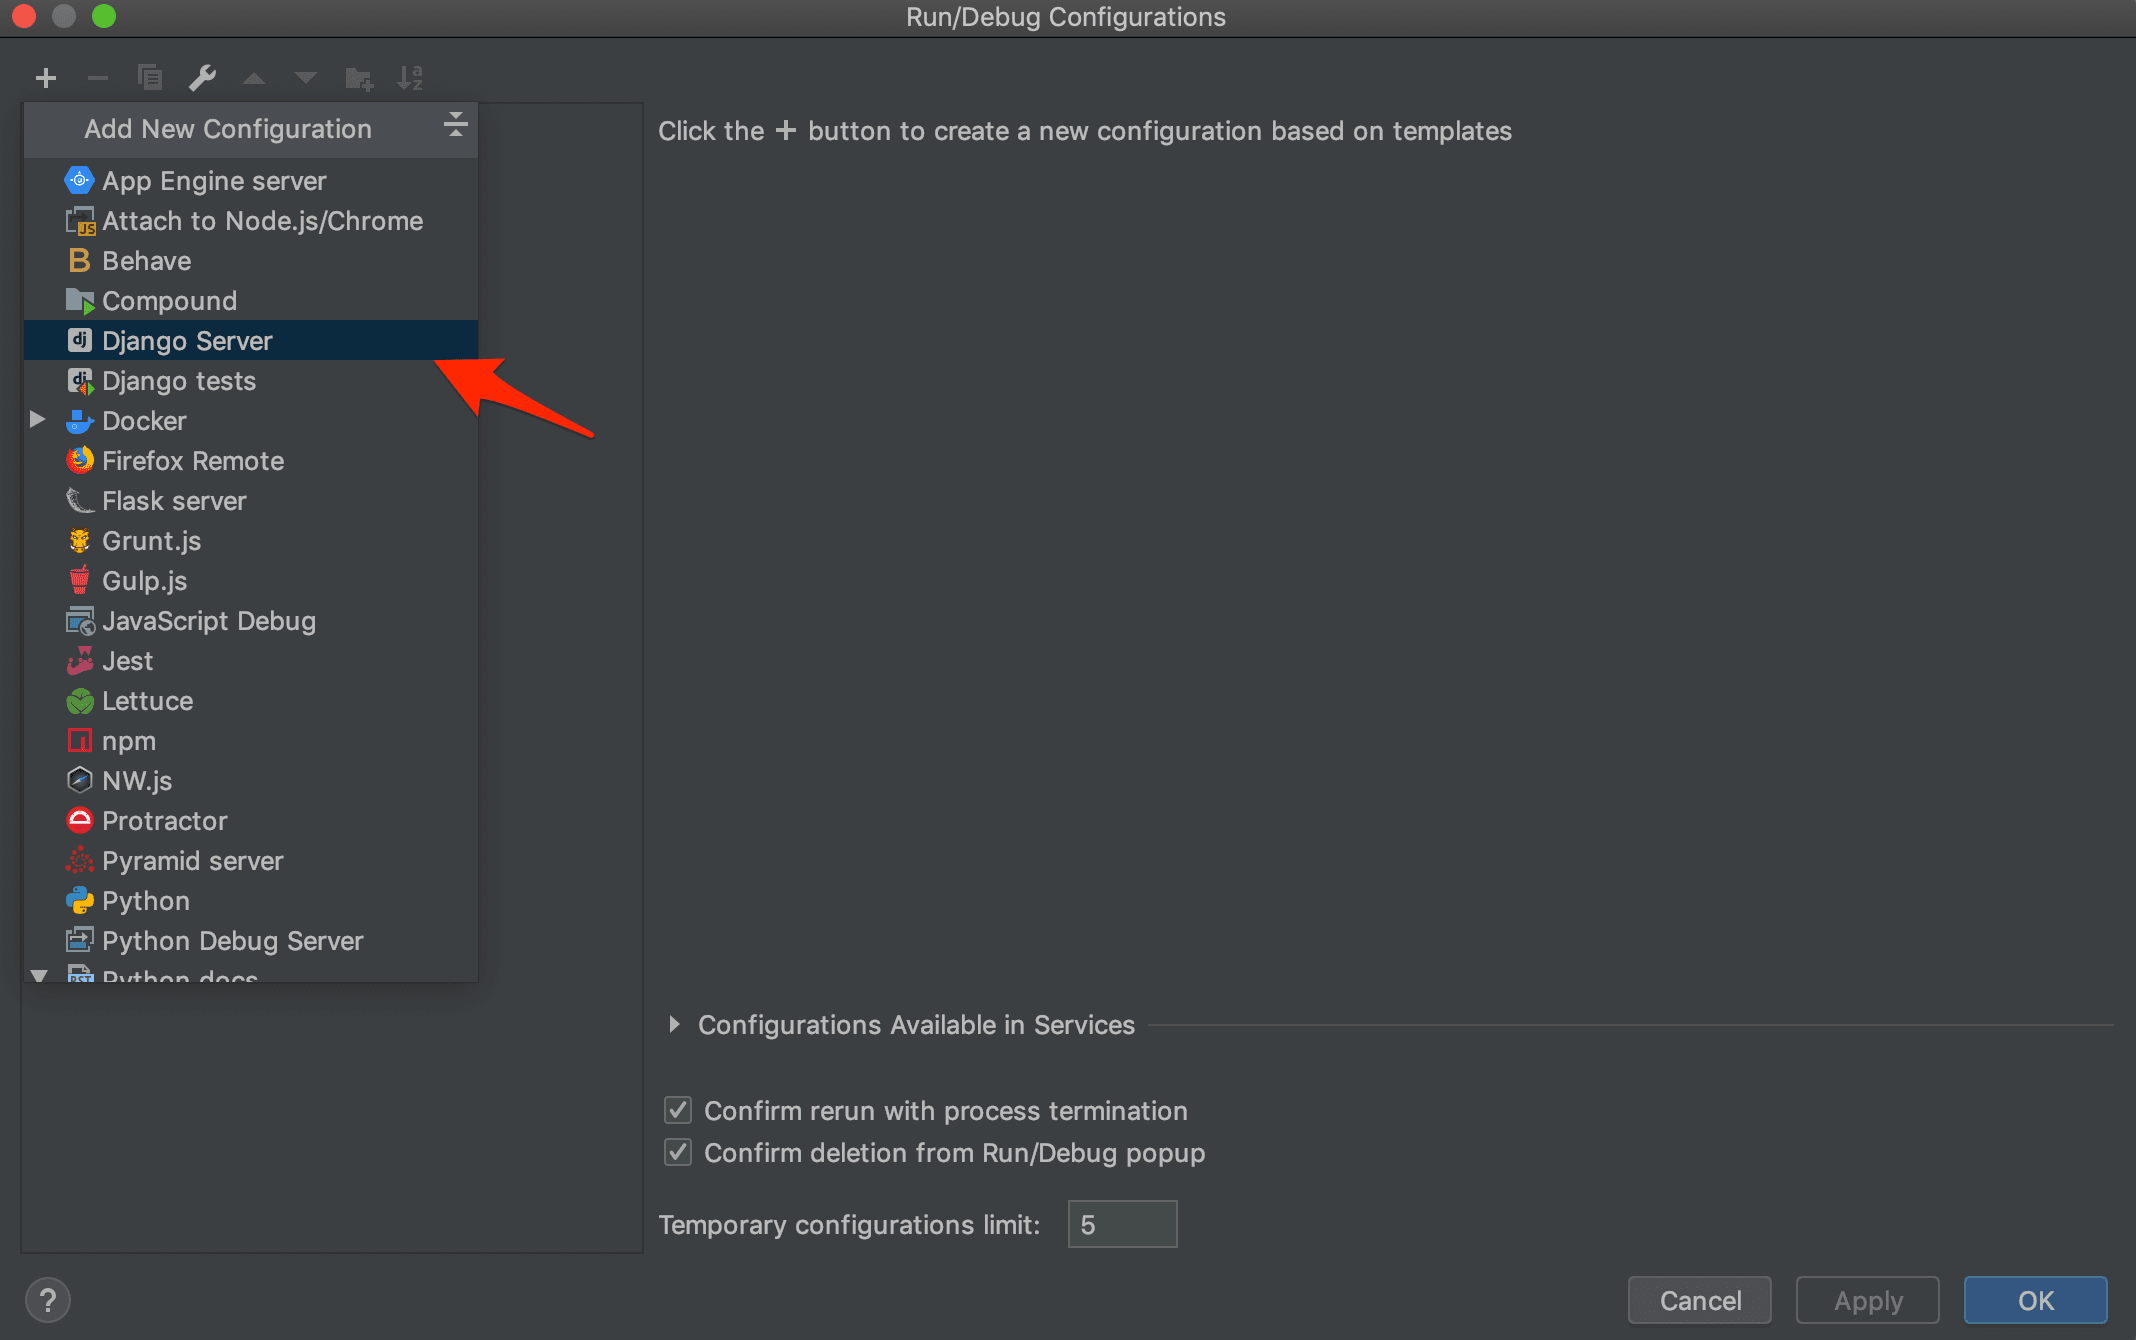Collapse the Python docs tree node arrow
Screen dimensions: 2136x1340
(x=39, y=975)
